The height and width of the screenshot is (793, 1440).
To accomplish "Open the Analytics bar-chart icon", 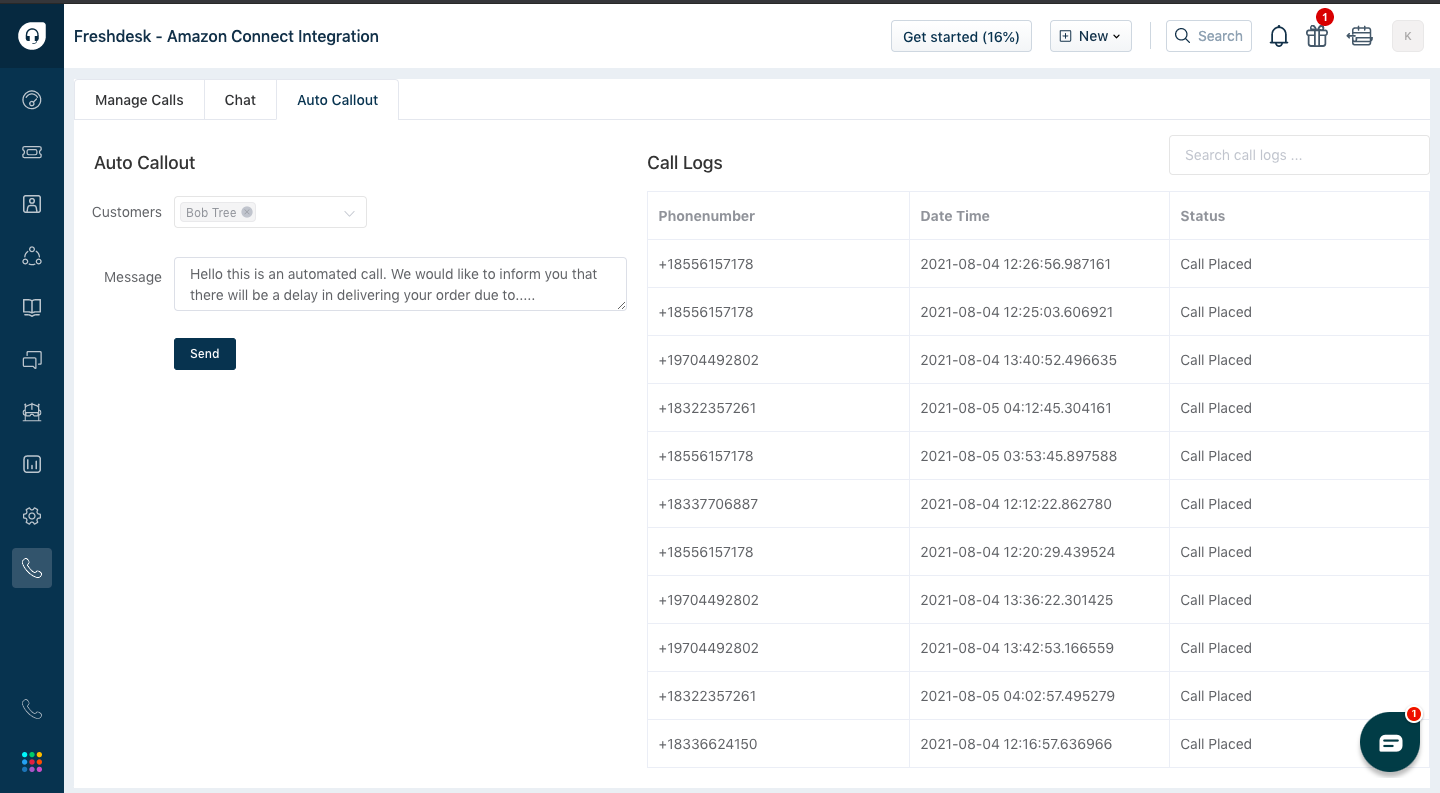I will pos(32,464).
